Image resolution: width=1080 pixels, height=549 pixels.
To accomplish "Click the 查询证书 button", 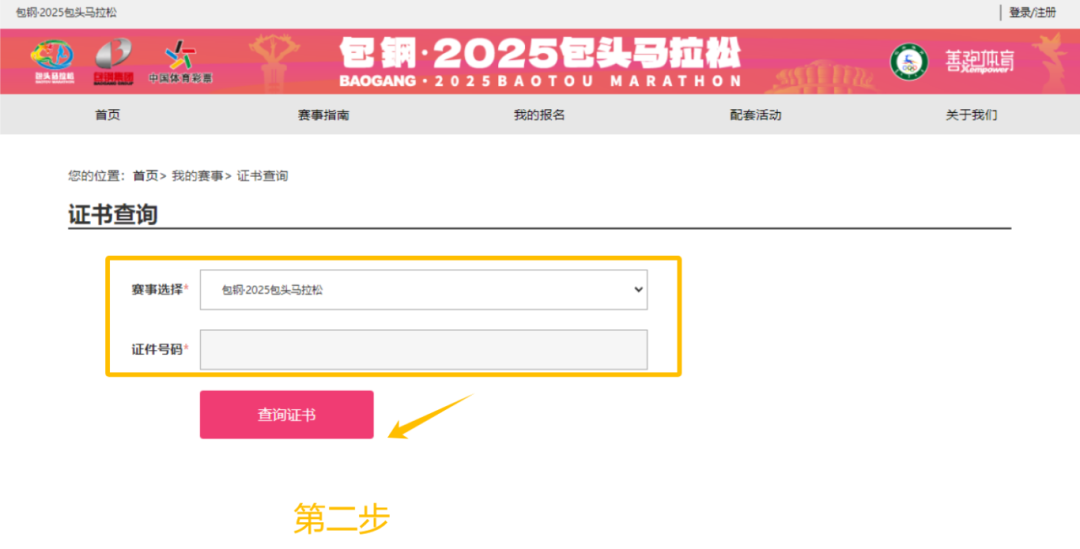I will click(287, 415).
